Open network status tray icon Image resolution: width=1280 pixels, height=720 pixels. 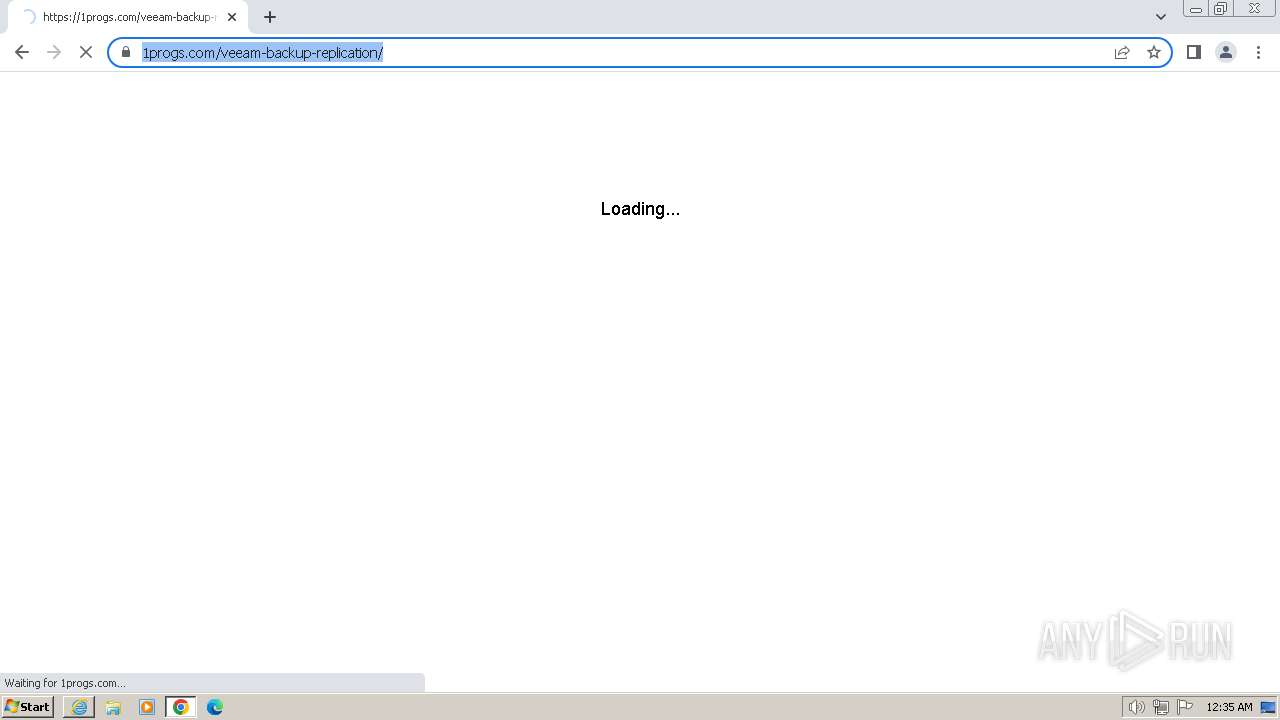point(1161,707)
